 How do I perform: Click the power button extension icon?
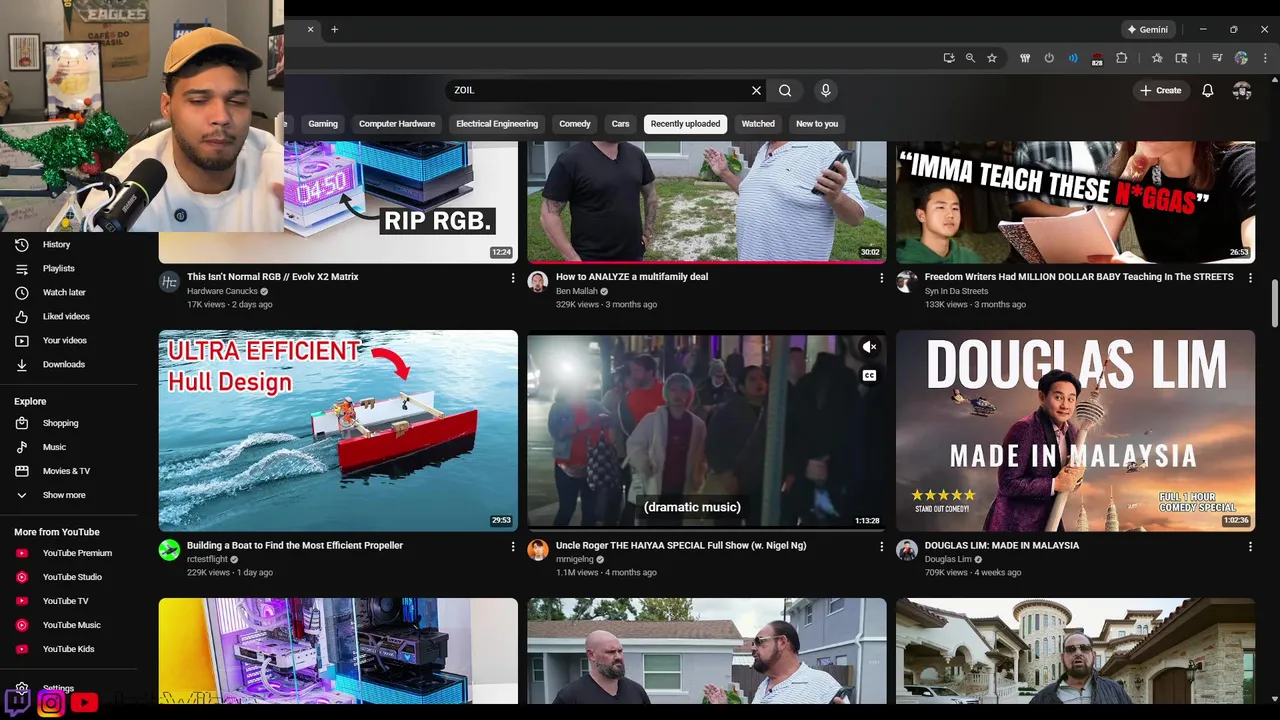coord(1049,58)
